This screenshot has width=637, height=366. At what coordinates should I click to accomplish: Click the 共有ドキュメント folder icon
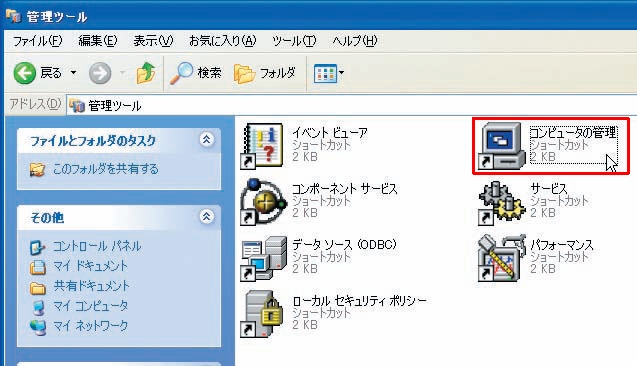pyautogui.click(x=38, y=287)
